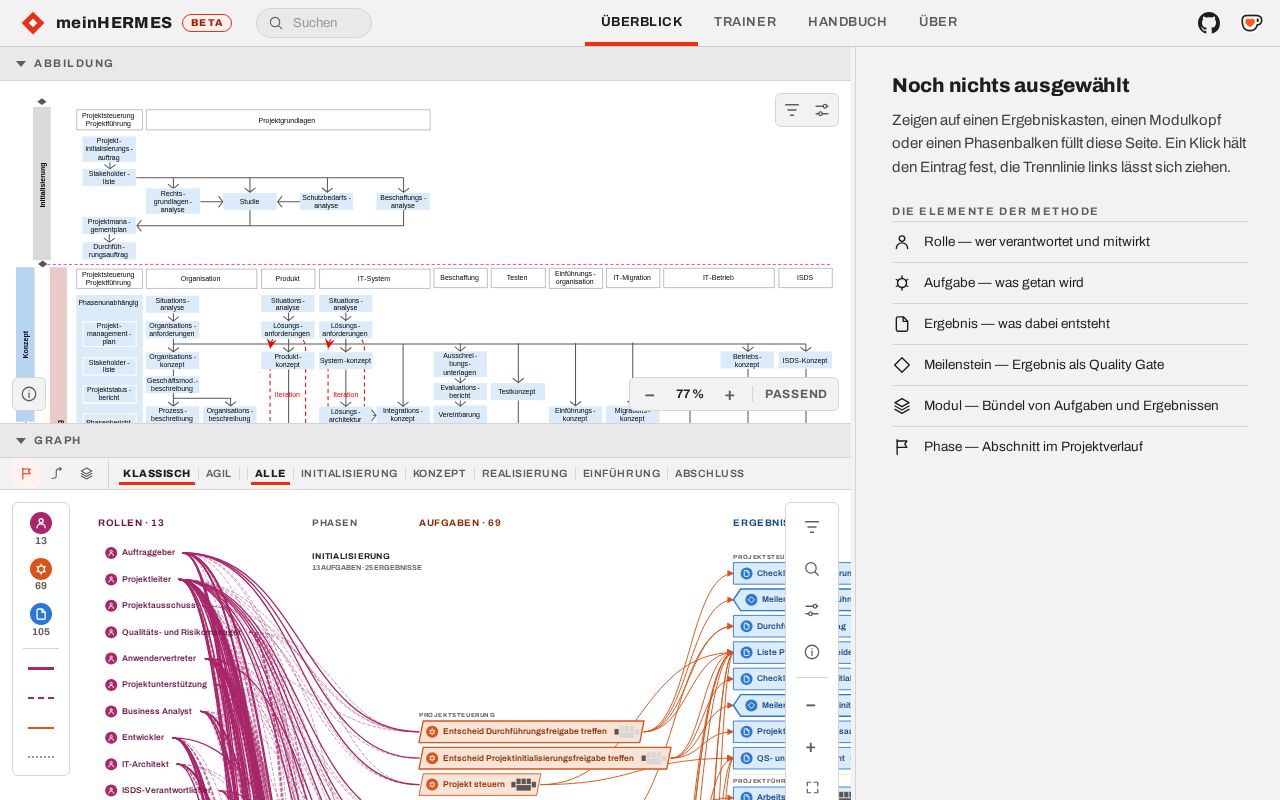Click the roles count icon showing 13
The image size is (1280, 800).
point(41,523)
